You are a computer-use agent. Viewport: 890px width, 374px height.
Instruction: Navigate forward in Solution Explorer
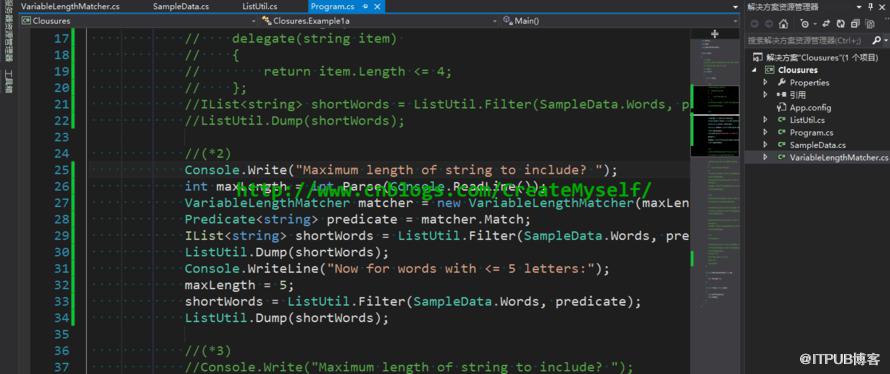point(769,24)
